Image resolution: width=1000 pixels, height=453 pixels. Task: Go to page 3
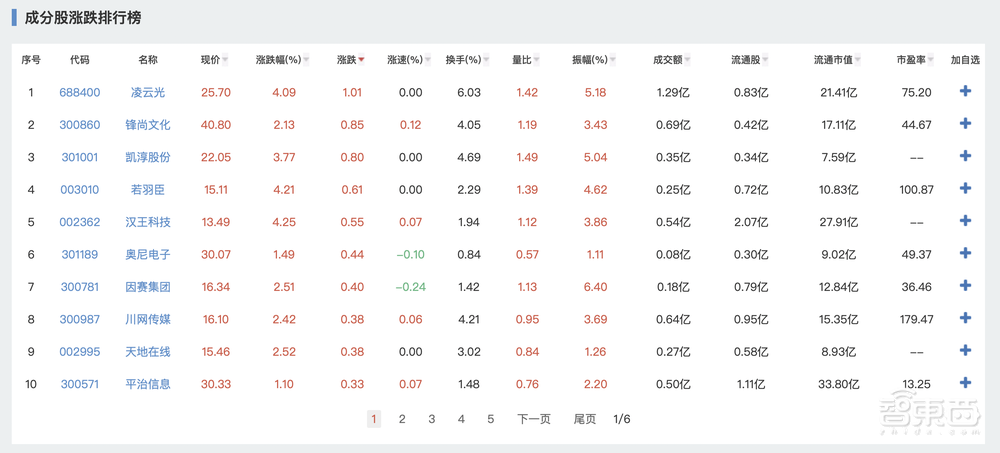[x=432, y=419]
